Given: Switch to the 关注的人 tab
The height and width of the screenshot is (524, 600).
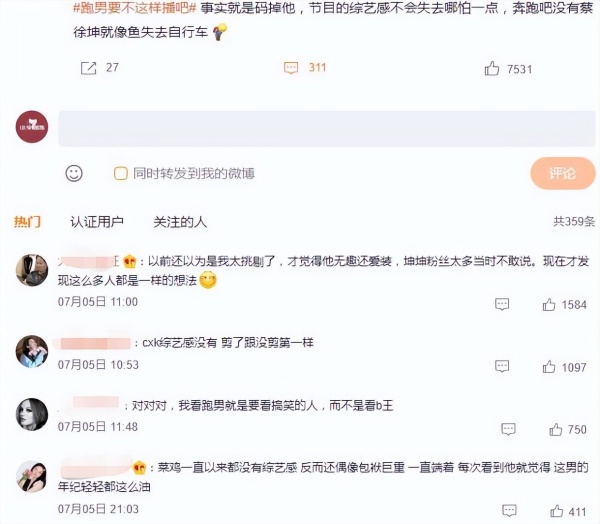Looking at the screenshot, I should tap(180, 222).
